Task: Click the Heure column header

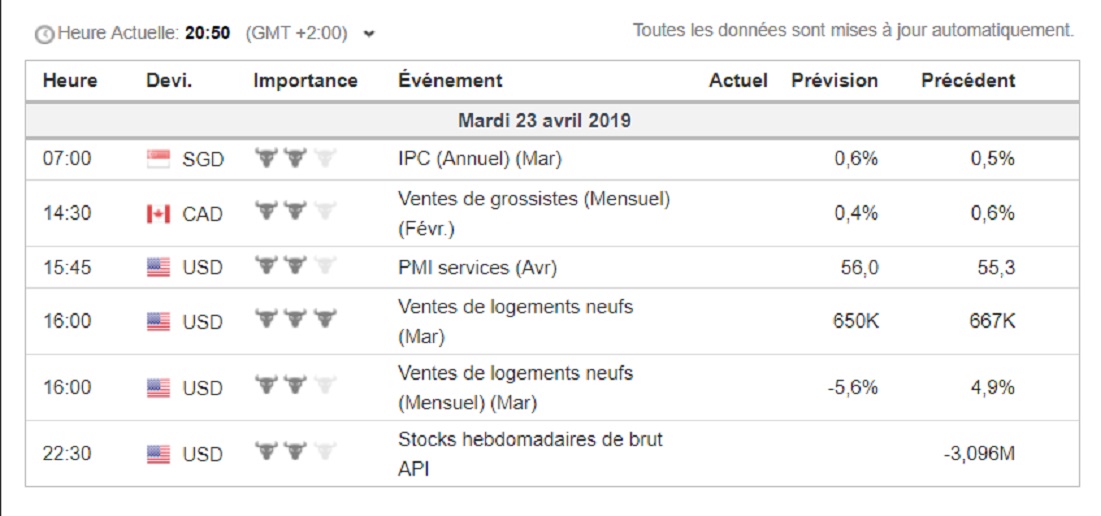Action: [70, 81]
